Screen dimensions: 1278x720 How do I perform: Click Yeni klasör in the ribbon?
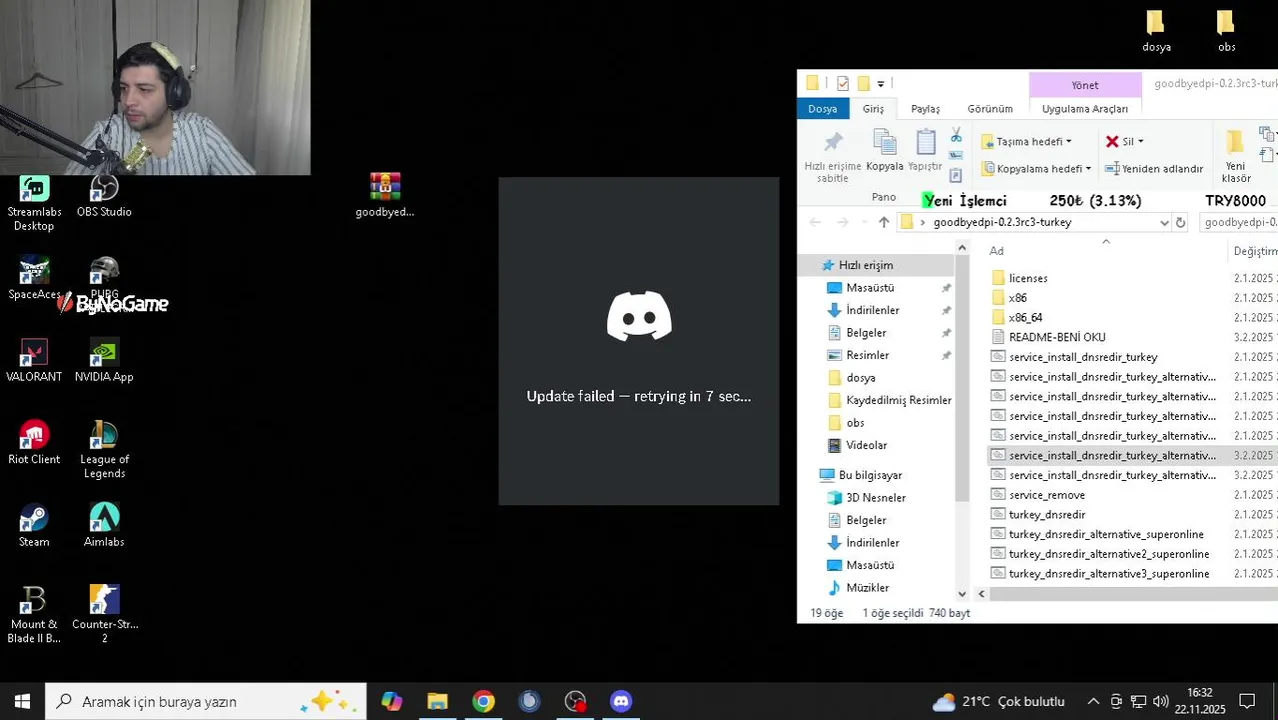pyautogui.click(x=1236, y=157)
